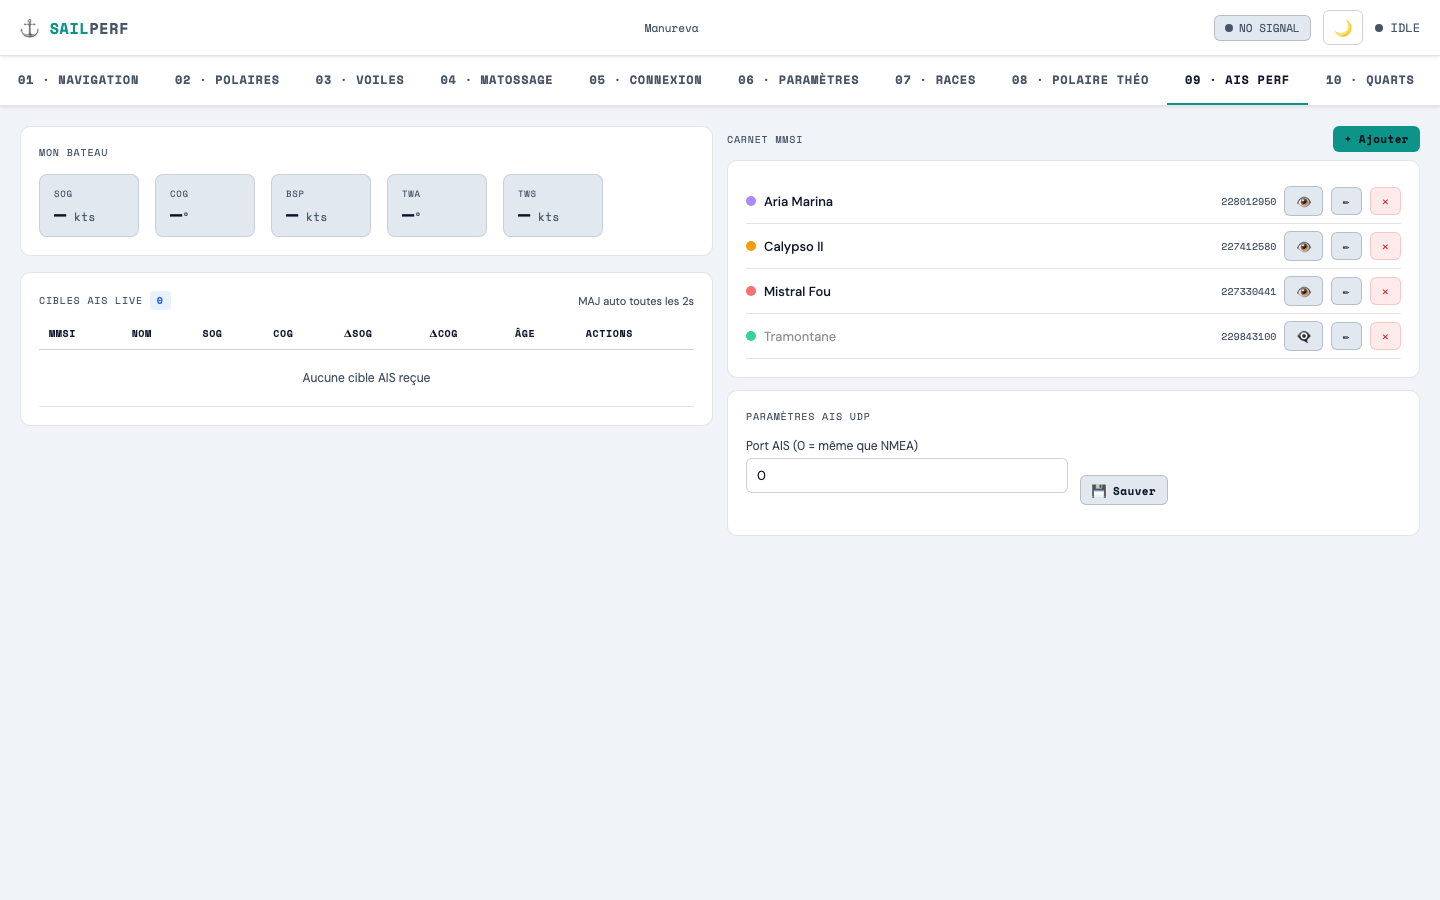Edit Aria Marina with pencil icon
This screenshot has height=900, width=1440.
(1346, 201)
